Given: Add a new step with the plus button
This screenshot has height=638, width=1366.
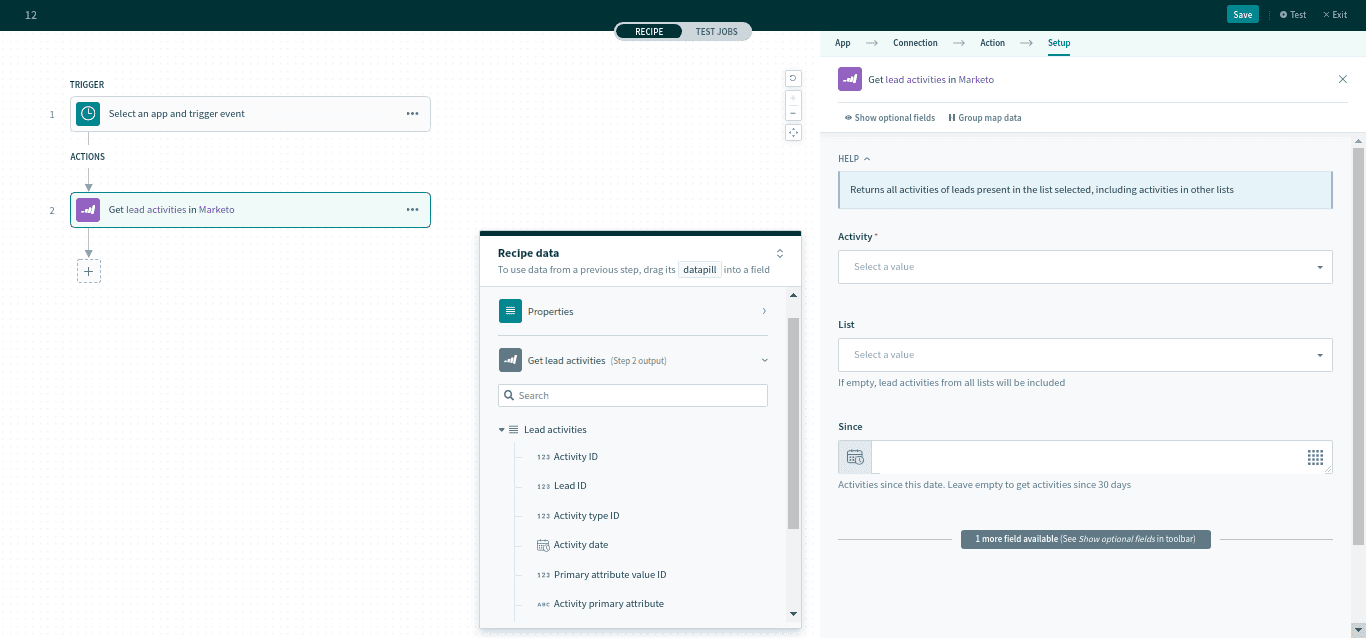Looking at the screenshot, I should click(x=89, y=271).
